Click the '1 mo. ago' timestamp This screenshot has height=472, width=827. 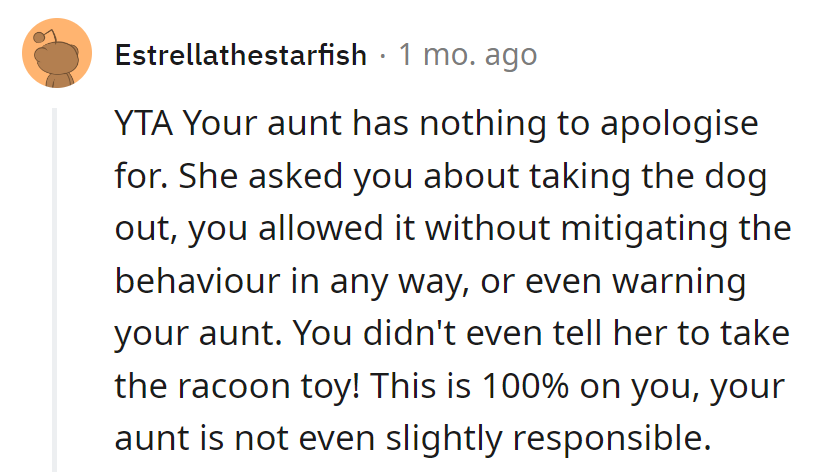coord(467,55)
